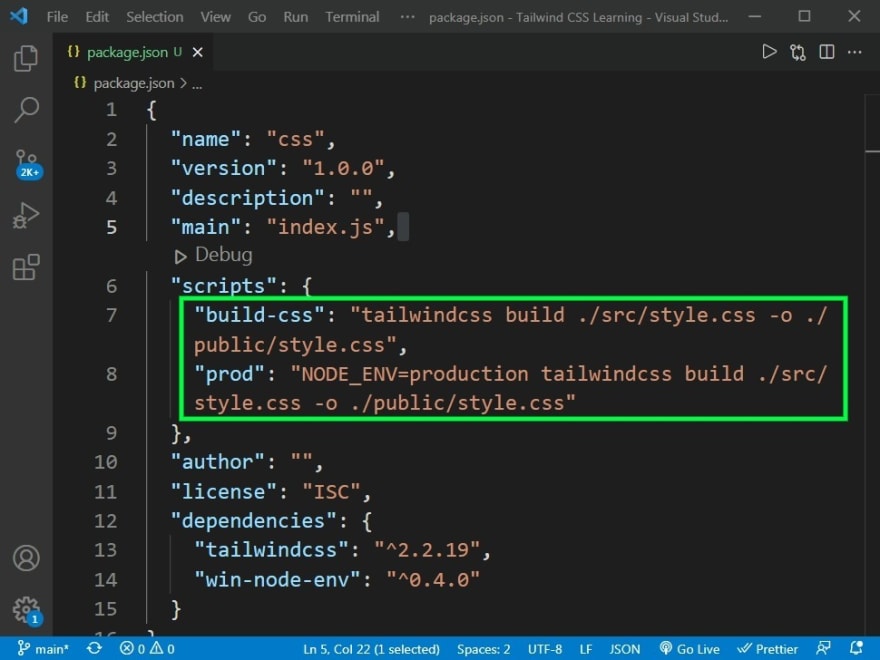Split the editor to the right
This screenshot has height=660, width=880.
[x=826, y=52]
